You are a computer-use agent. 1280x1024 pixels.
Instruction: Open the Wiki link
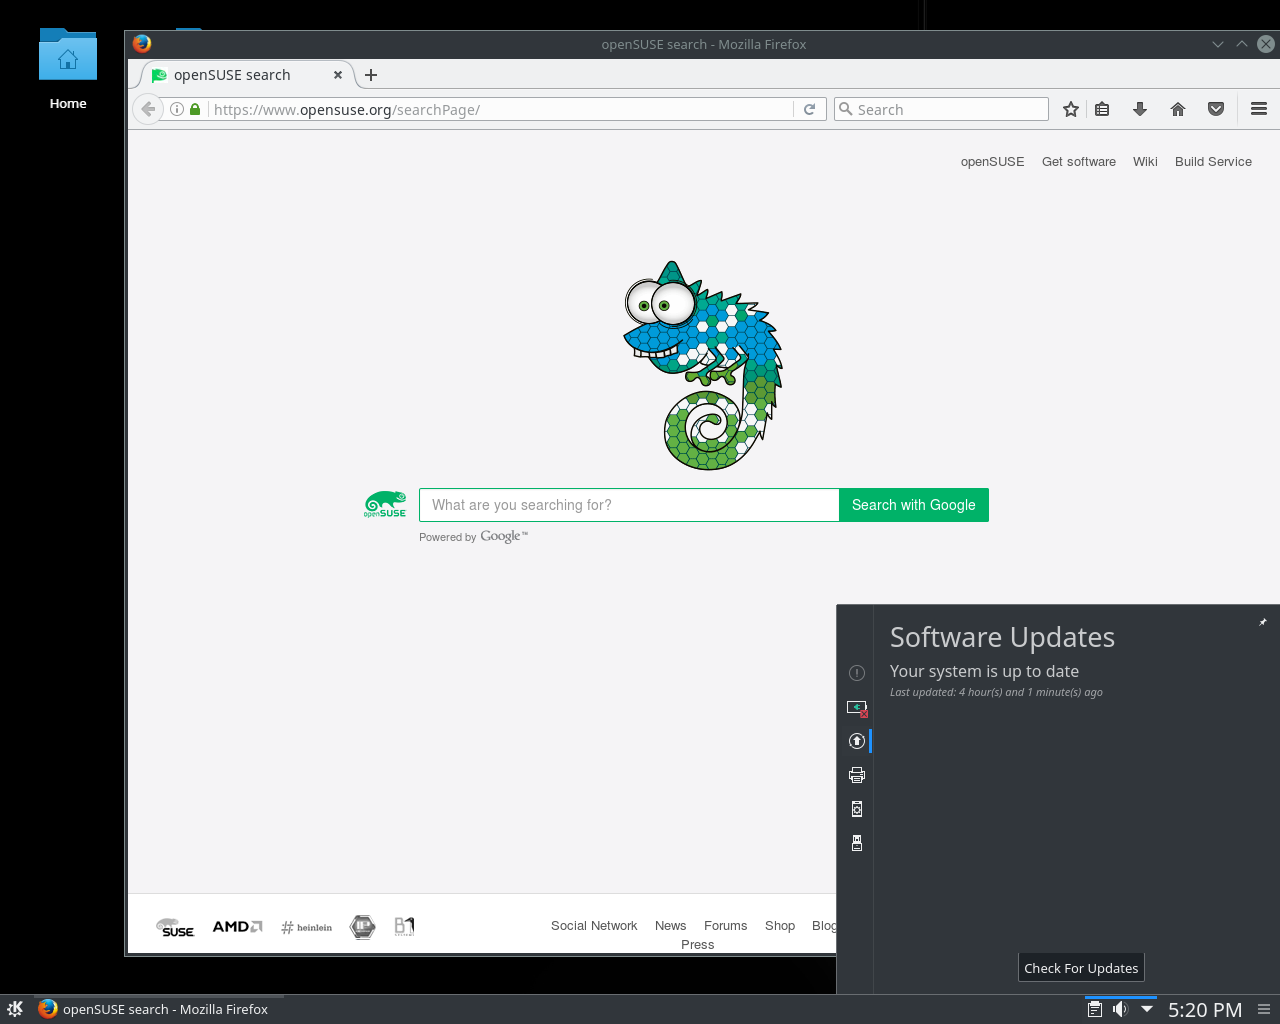pos(1145,162)
